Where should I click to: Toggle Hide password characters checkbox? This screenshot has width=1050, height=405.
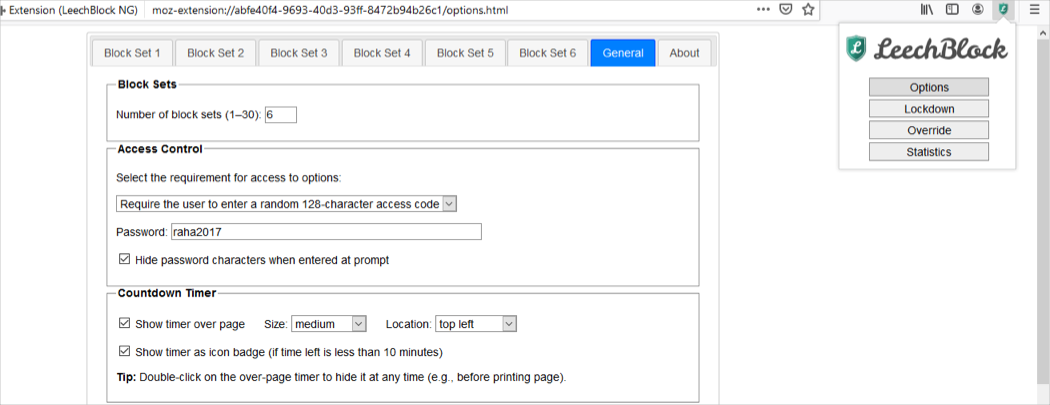[125, 260]
